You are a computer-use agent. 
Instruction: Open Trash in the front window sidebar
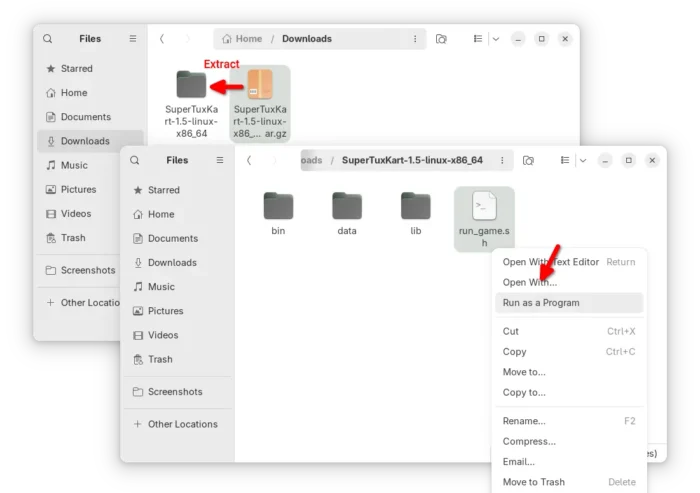(160, 359)
